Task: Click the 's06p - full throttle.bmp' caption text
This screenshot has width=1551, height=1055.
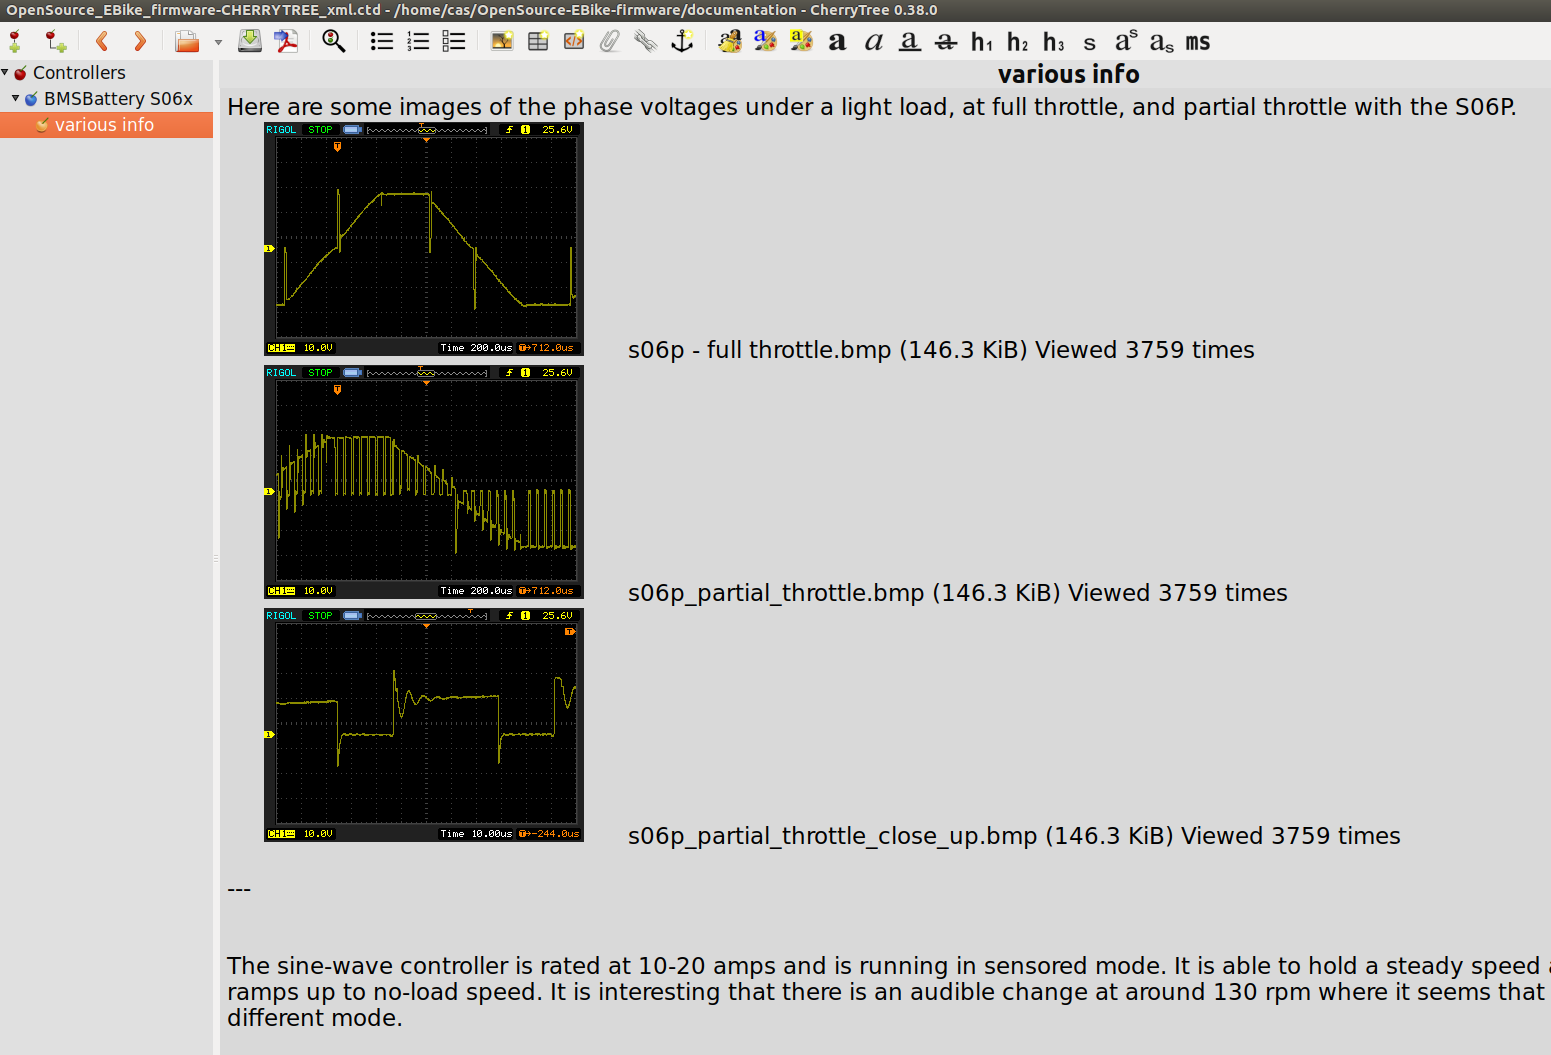Action: pyautogui.click(x=941, y=350)
